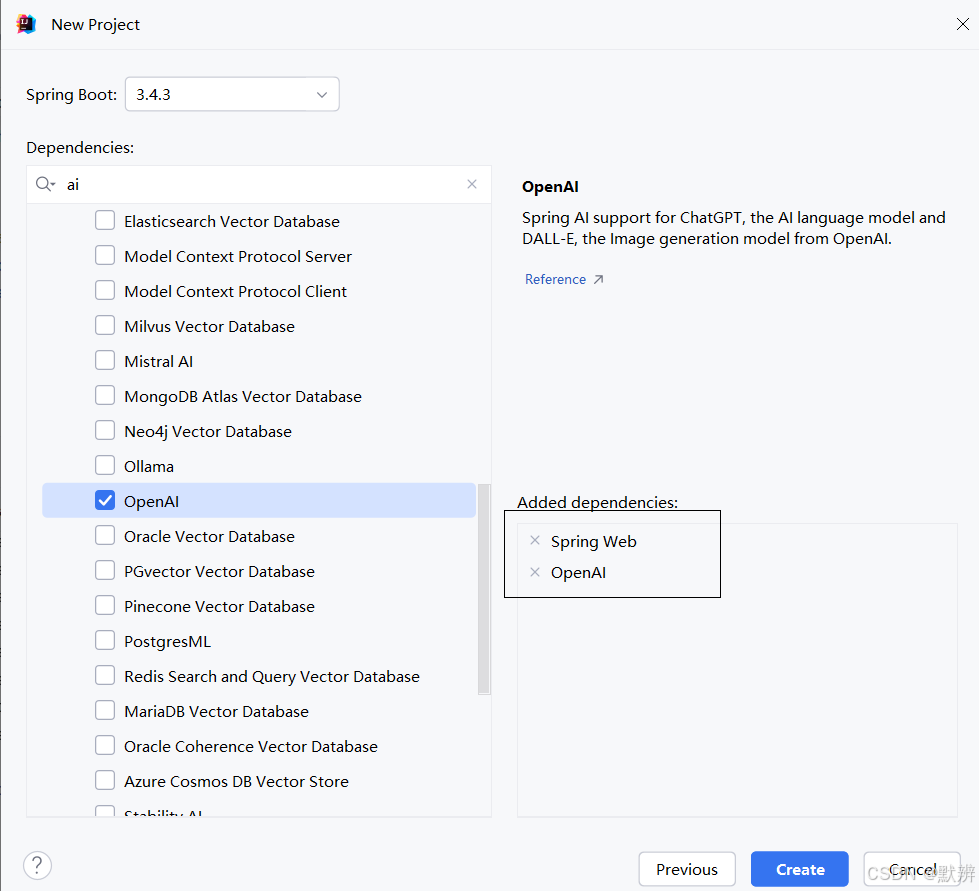Image resolution: width=979 pixels, height=891 pixels.
Task: Tick PGvector Vector Database checkbox
Action: (x=105, y=571)
